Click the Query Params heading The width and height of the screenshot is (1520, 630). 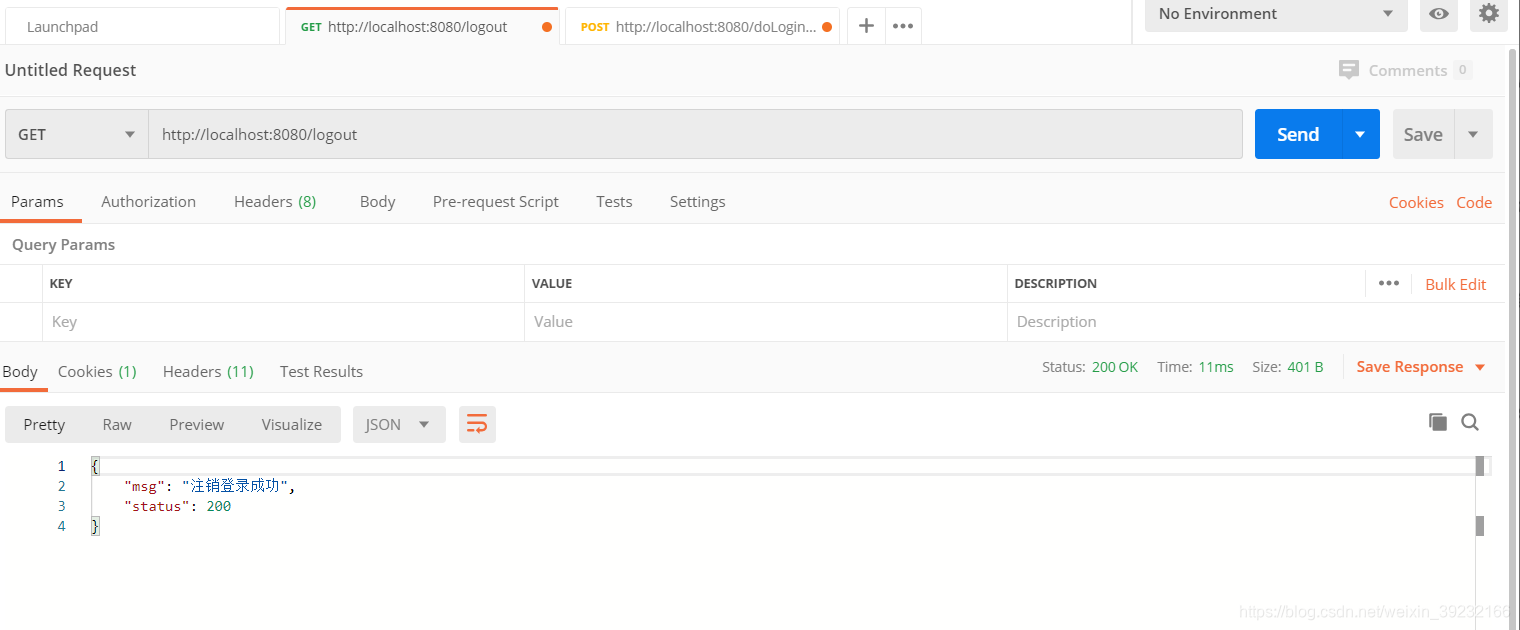click(63, 244)
